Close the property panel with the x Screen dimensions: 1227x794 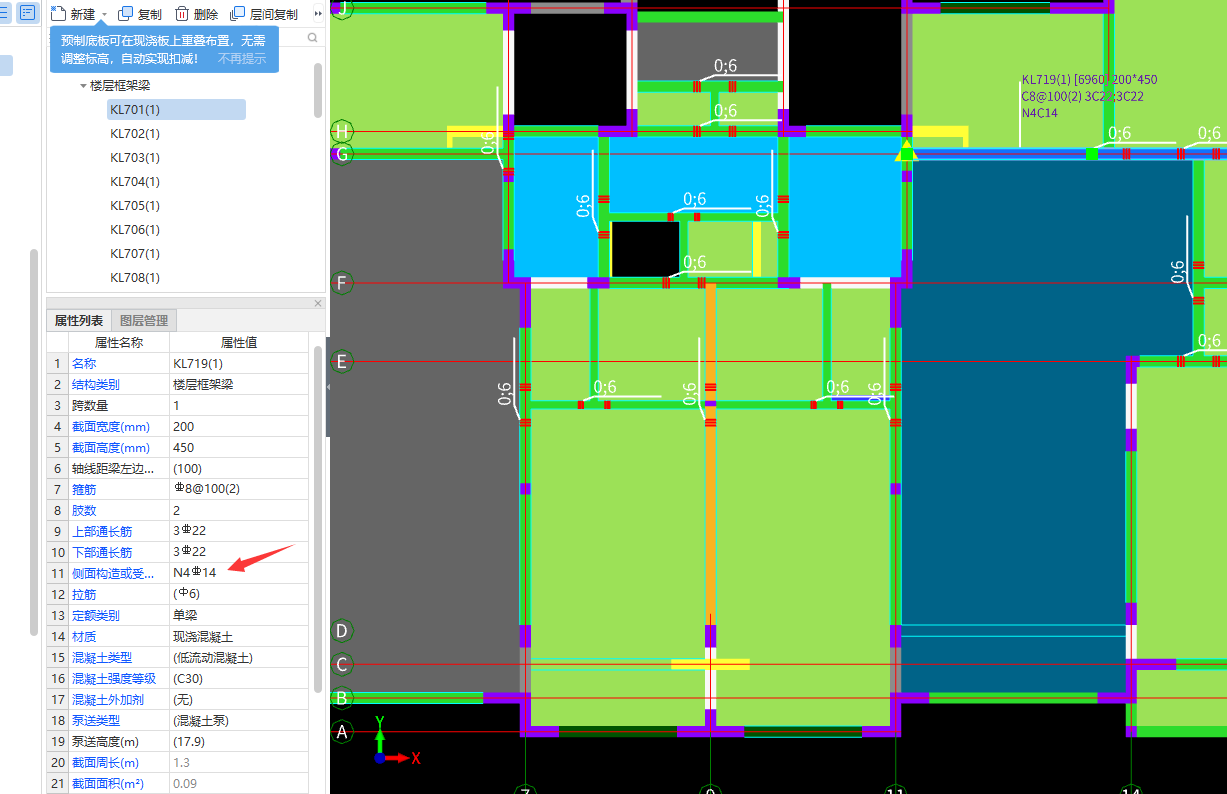pos(318,303)
